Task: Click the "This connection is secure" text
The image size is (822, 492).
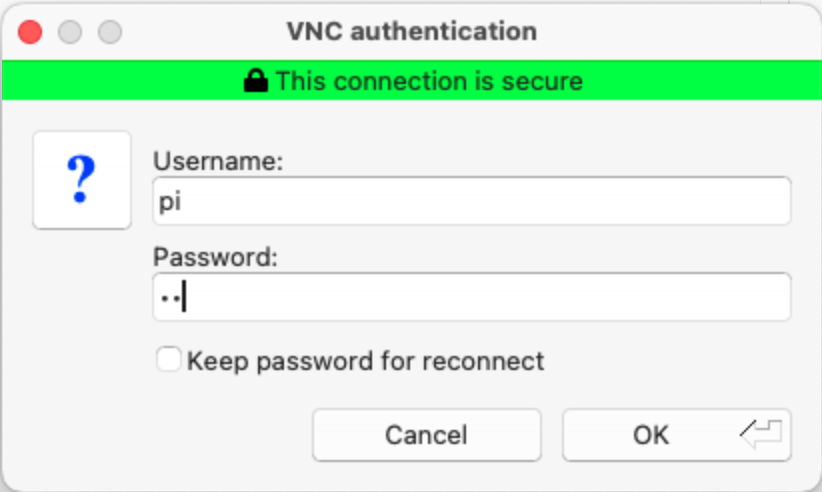Action: pos(429,81)
